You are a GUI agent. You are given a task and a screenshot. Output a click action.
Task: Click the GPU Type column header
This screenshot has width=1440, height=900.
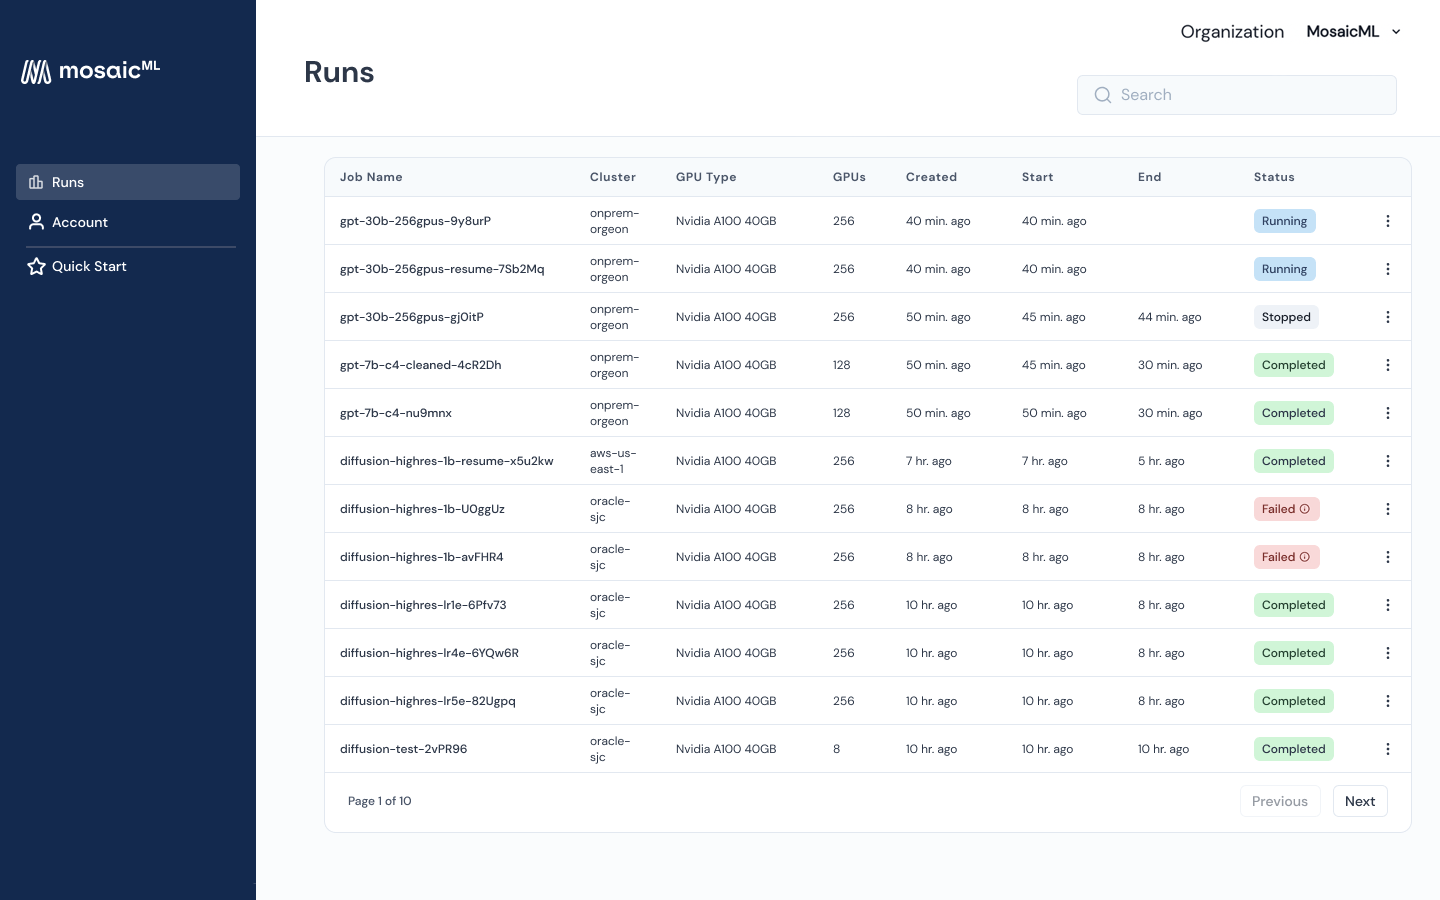pos(706,177)
